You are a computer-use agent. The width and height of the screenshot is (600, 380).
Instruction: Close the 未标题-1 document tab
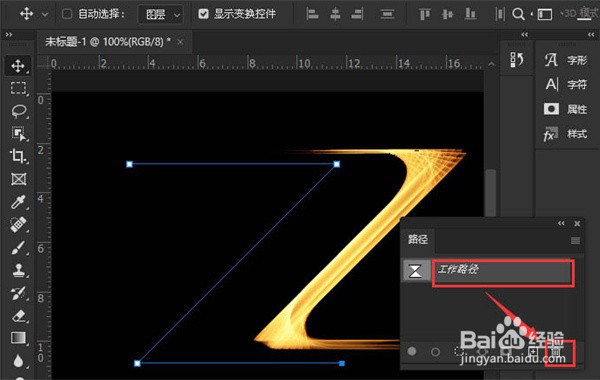[x=180, y=42]
